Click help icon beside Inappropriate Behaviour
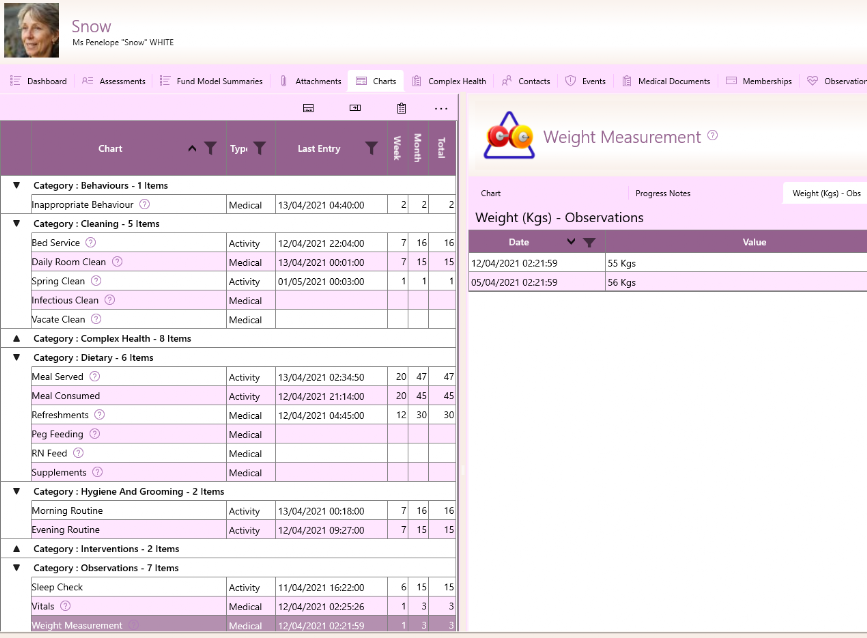Screen dimensions: 867x638 pos(144,204)
